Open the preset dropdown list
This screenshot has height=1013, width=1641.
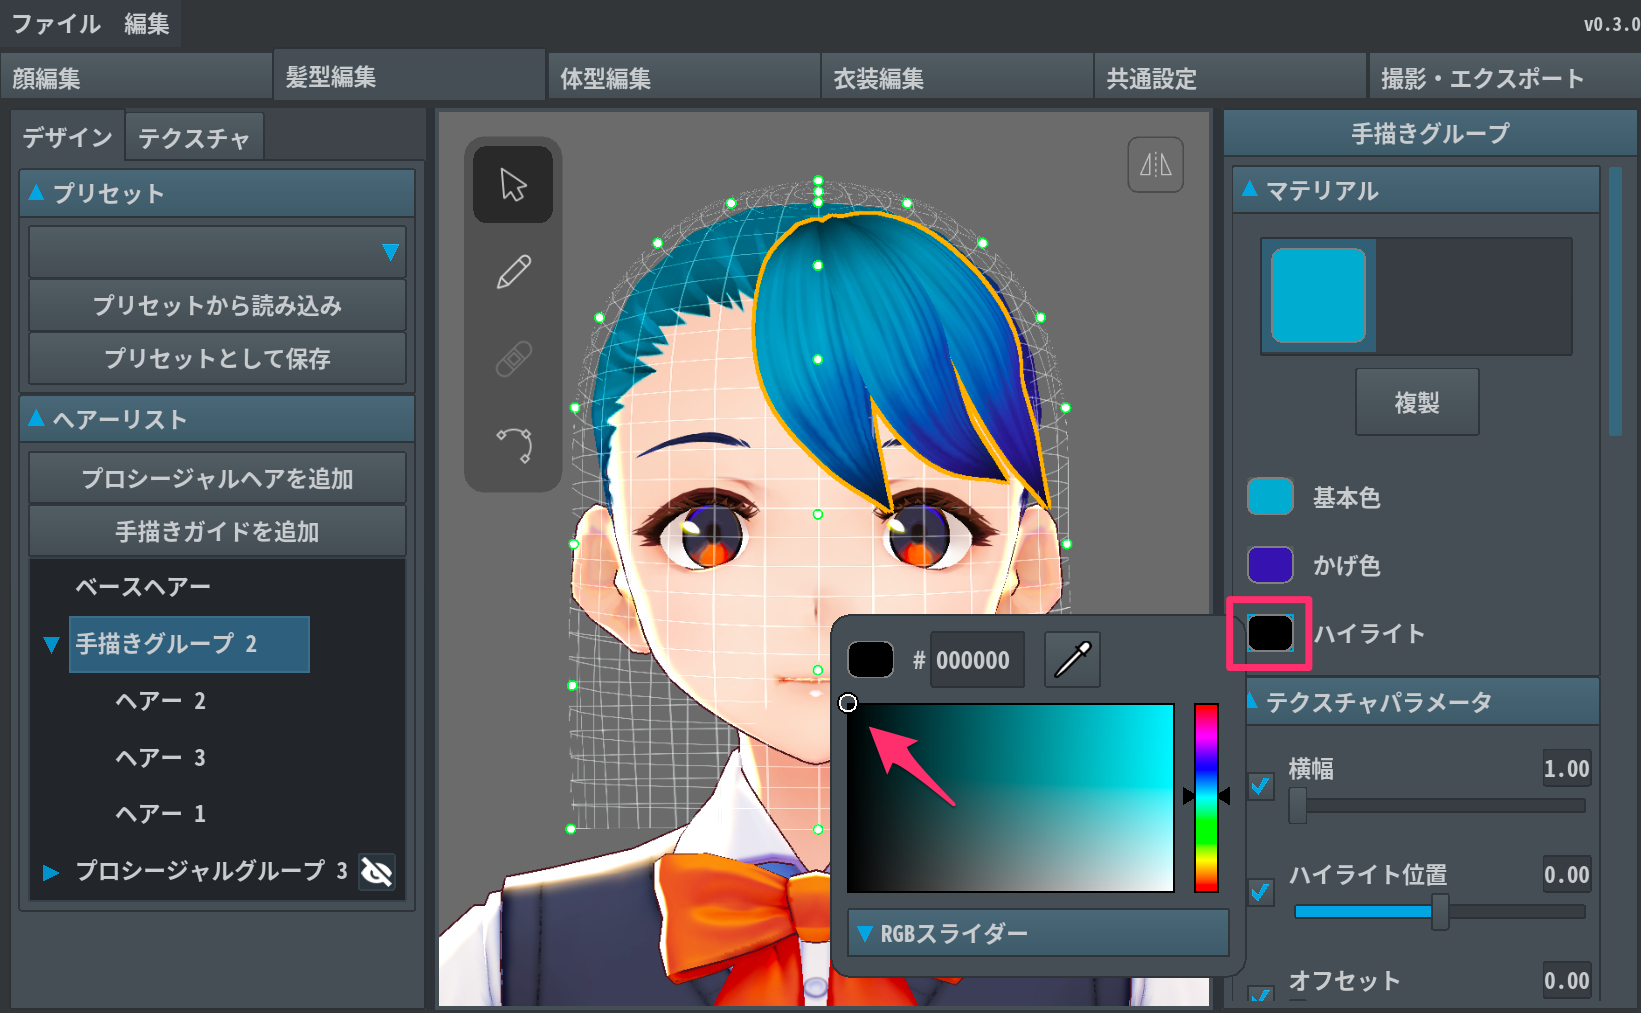pyautogui.click(x=217, y=252)
